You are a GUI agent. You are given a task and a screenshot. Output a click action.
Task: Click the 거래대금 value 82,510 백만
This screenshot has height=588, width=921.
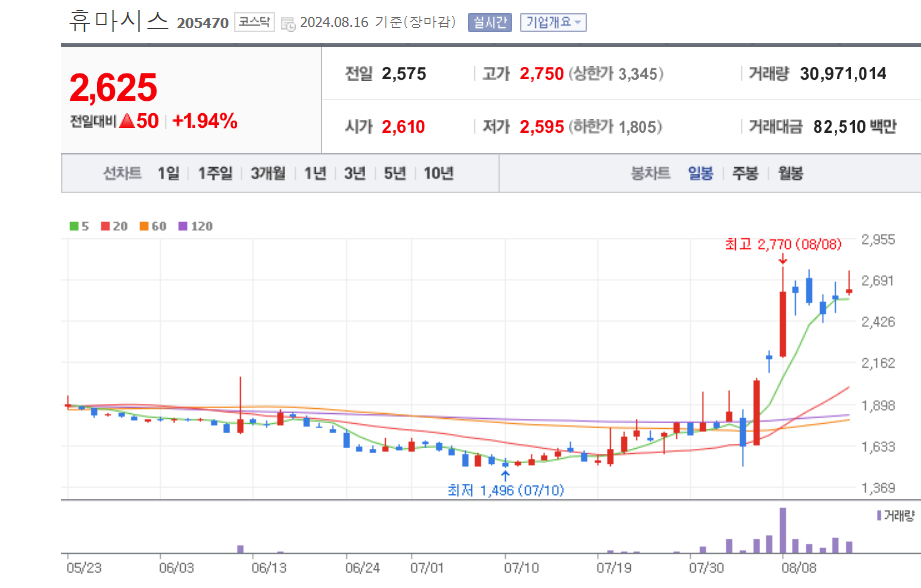(855, 127)
